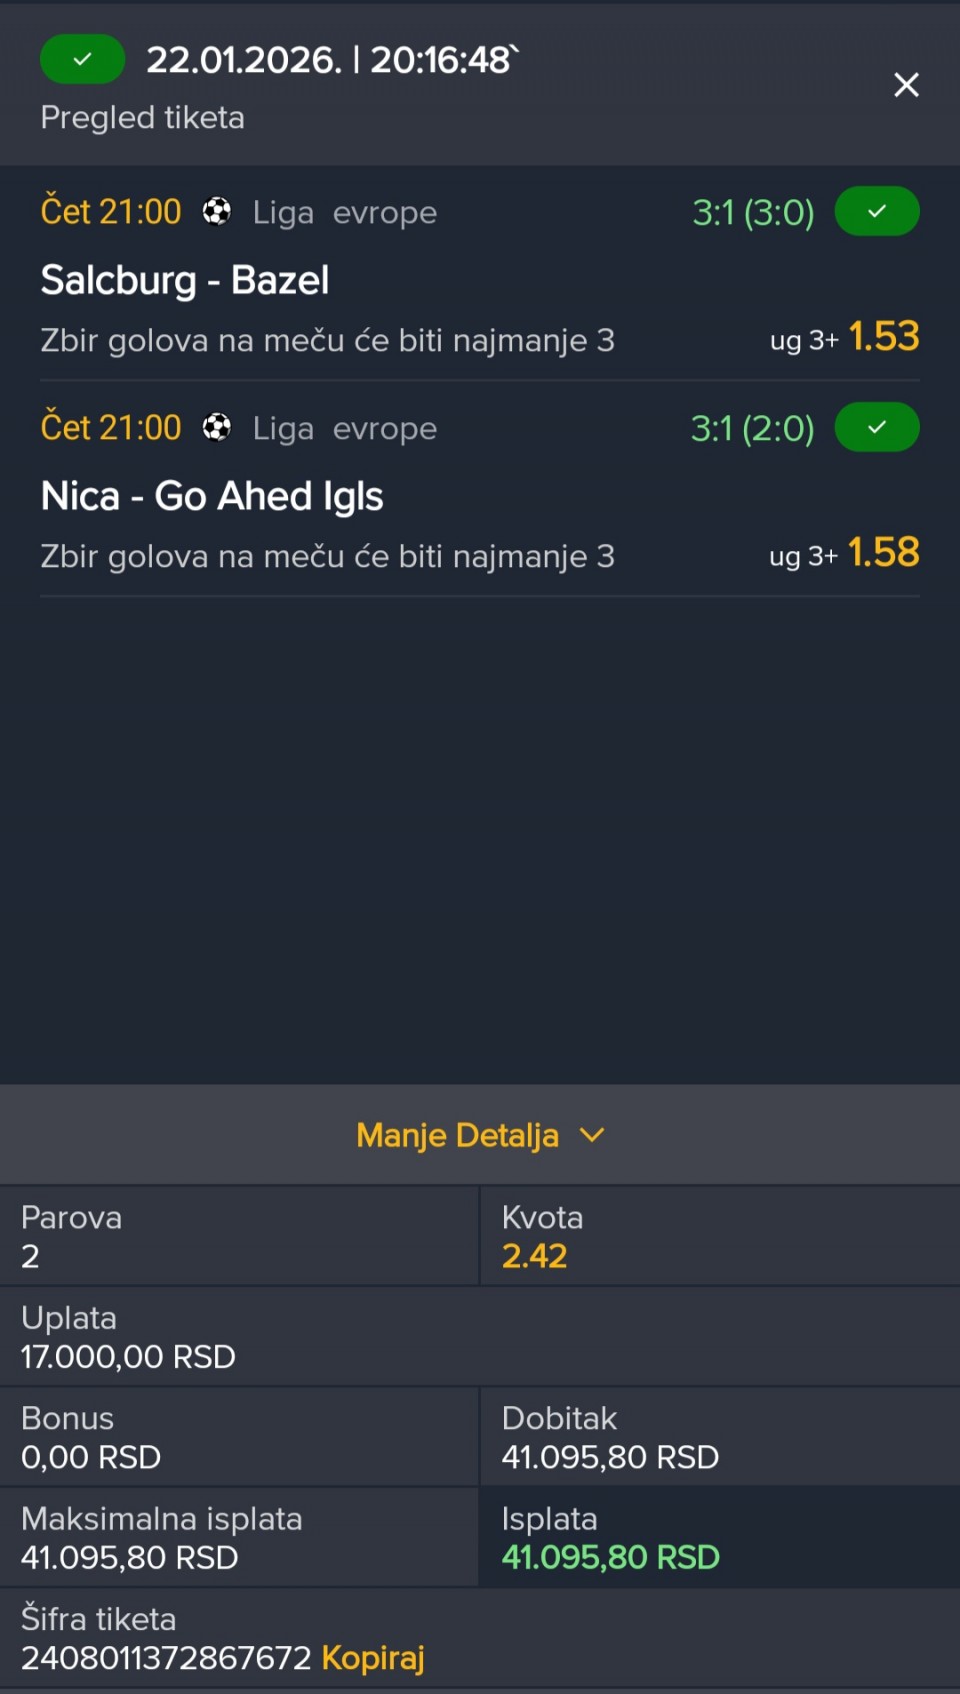This screenshot has height=1694, width=960.
Task: Open the Nica - Go Ahed Igls match
Action: click(x=212, y=496)
